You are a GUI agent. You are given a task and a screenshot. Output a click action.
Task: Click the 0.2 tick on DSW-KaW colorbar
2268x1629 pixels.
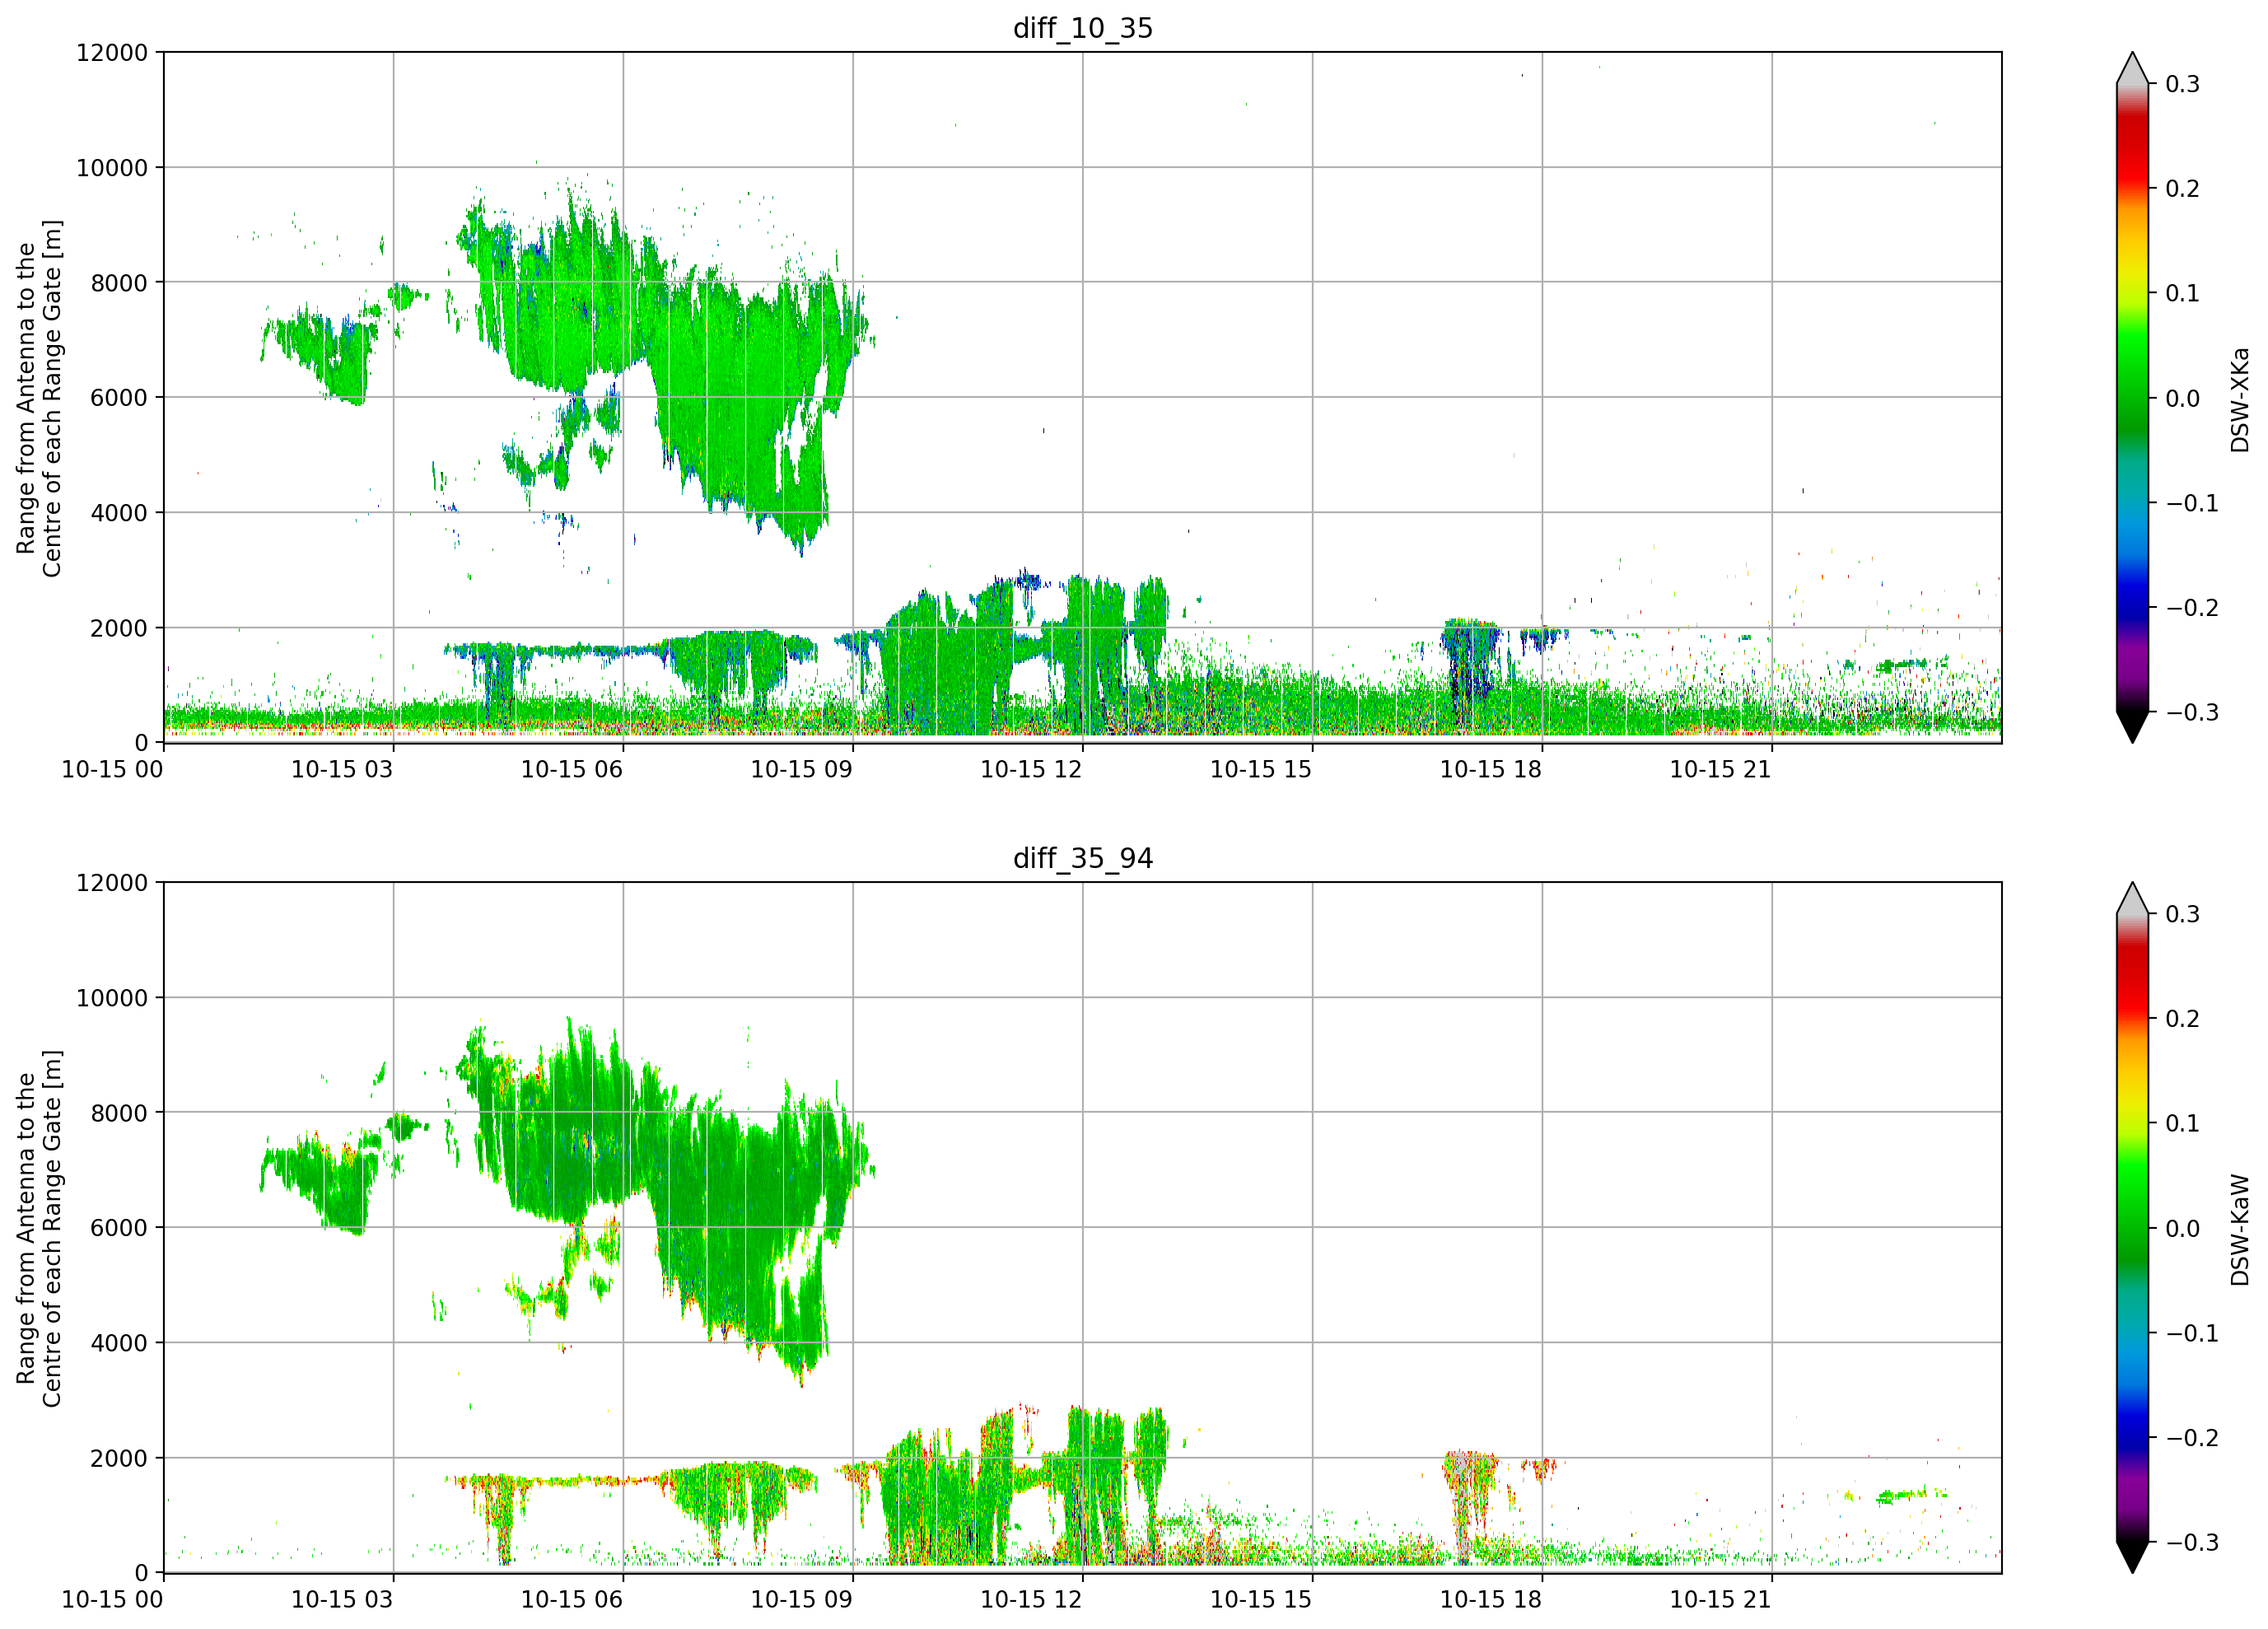[x=2183, y=1019]
